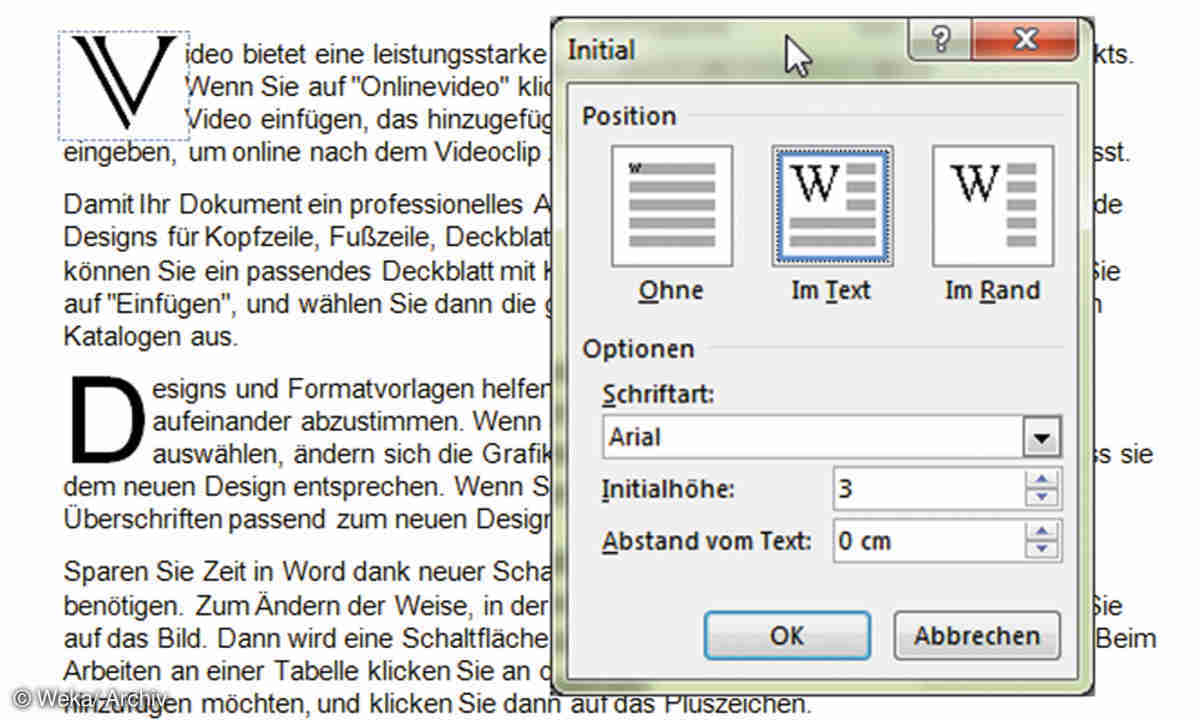Viewport: 1200px width, 720px height.
Task: Close the Initial dialog with the X
Action: (1023, 40)
